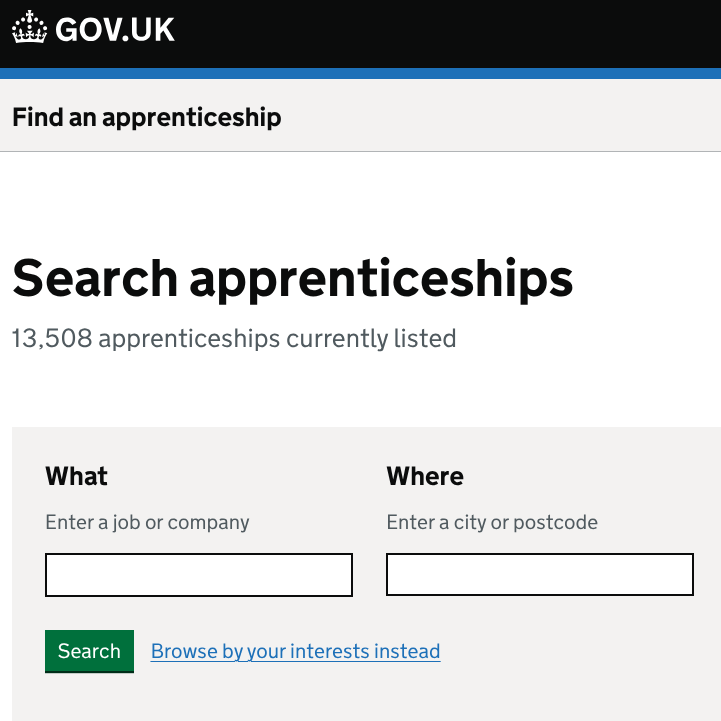Click the 'currently listed' text
Screen dimensions: 721x721
[x=371, y=339]
